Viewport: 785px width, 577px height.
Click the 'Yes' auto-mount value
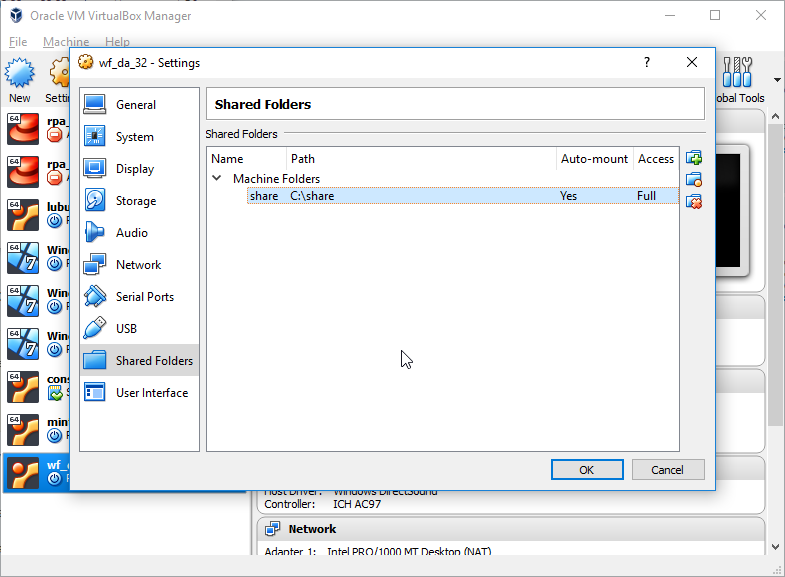point(568,196)
